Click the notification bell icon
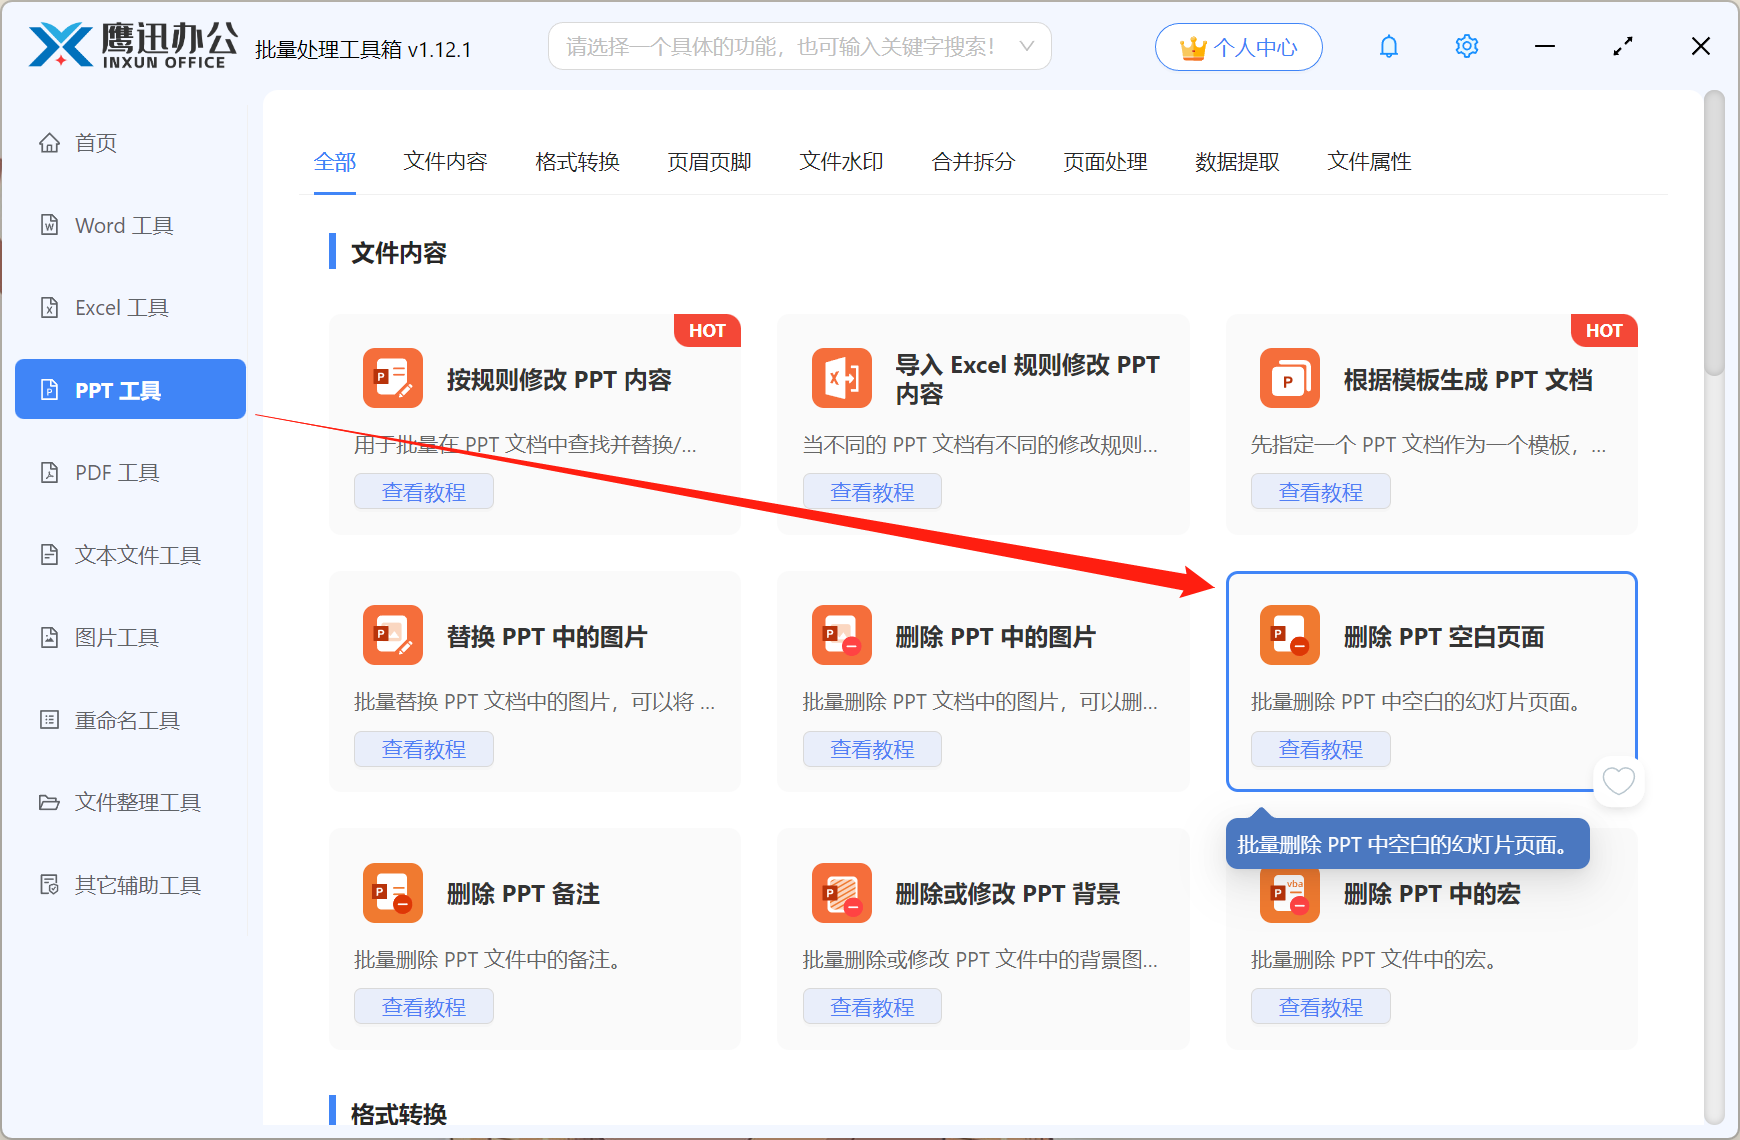Image resolution: width=1740 pixels, height=1140 pixels. click(x=1388, y=46)
